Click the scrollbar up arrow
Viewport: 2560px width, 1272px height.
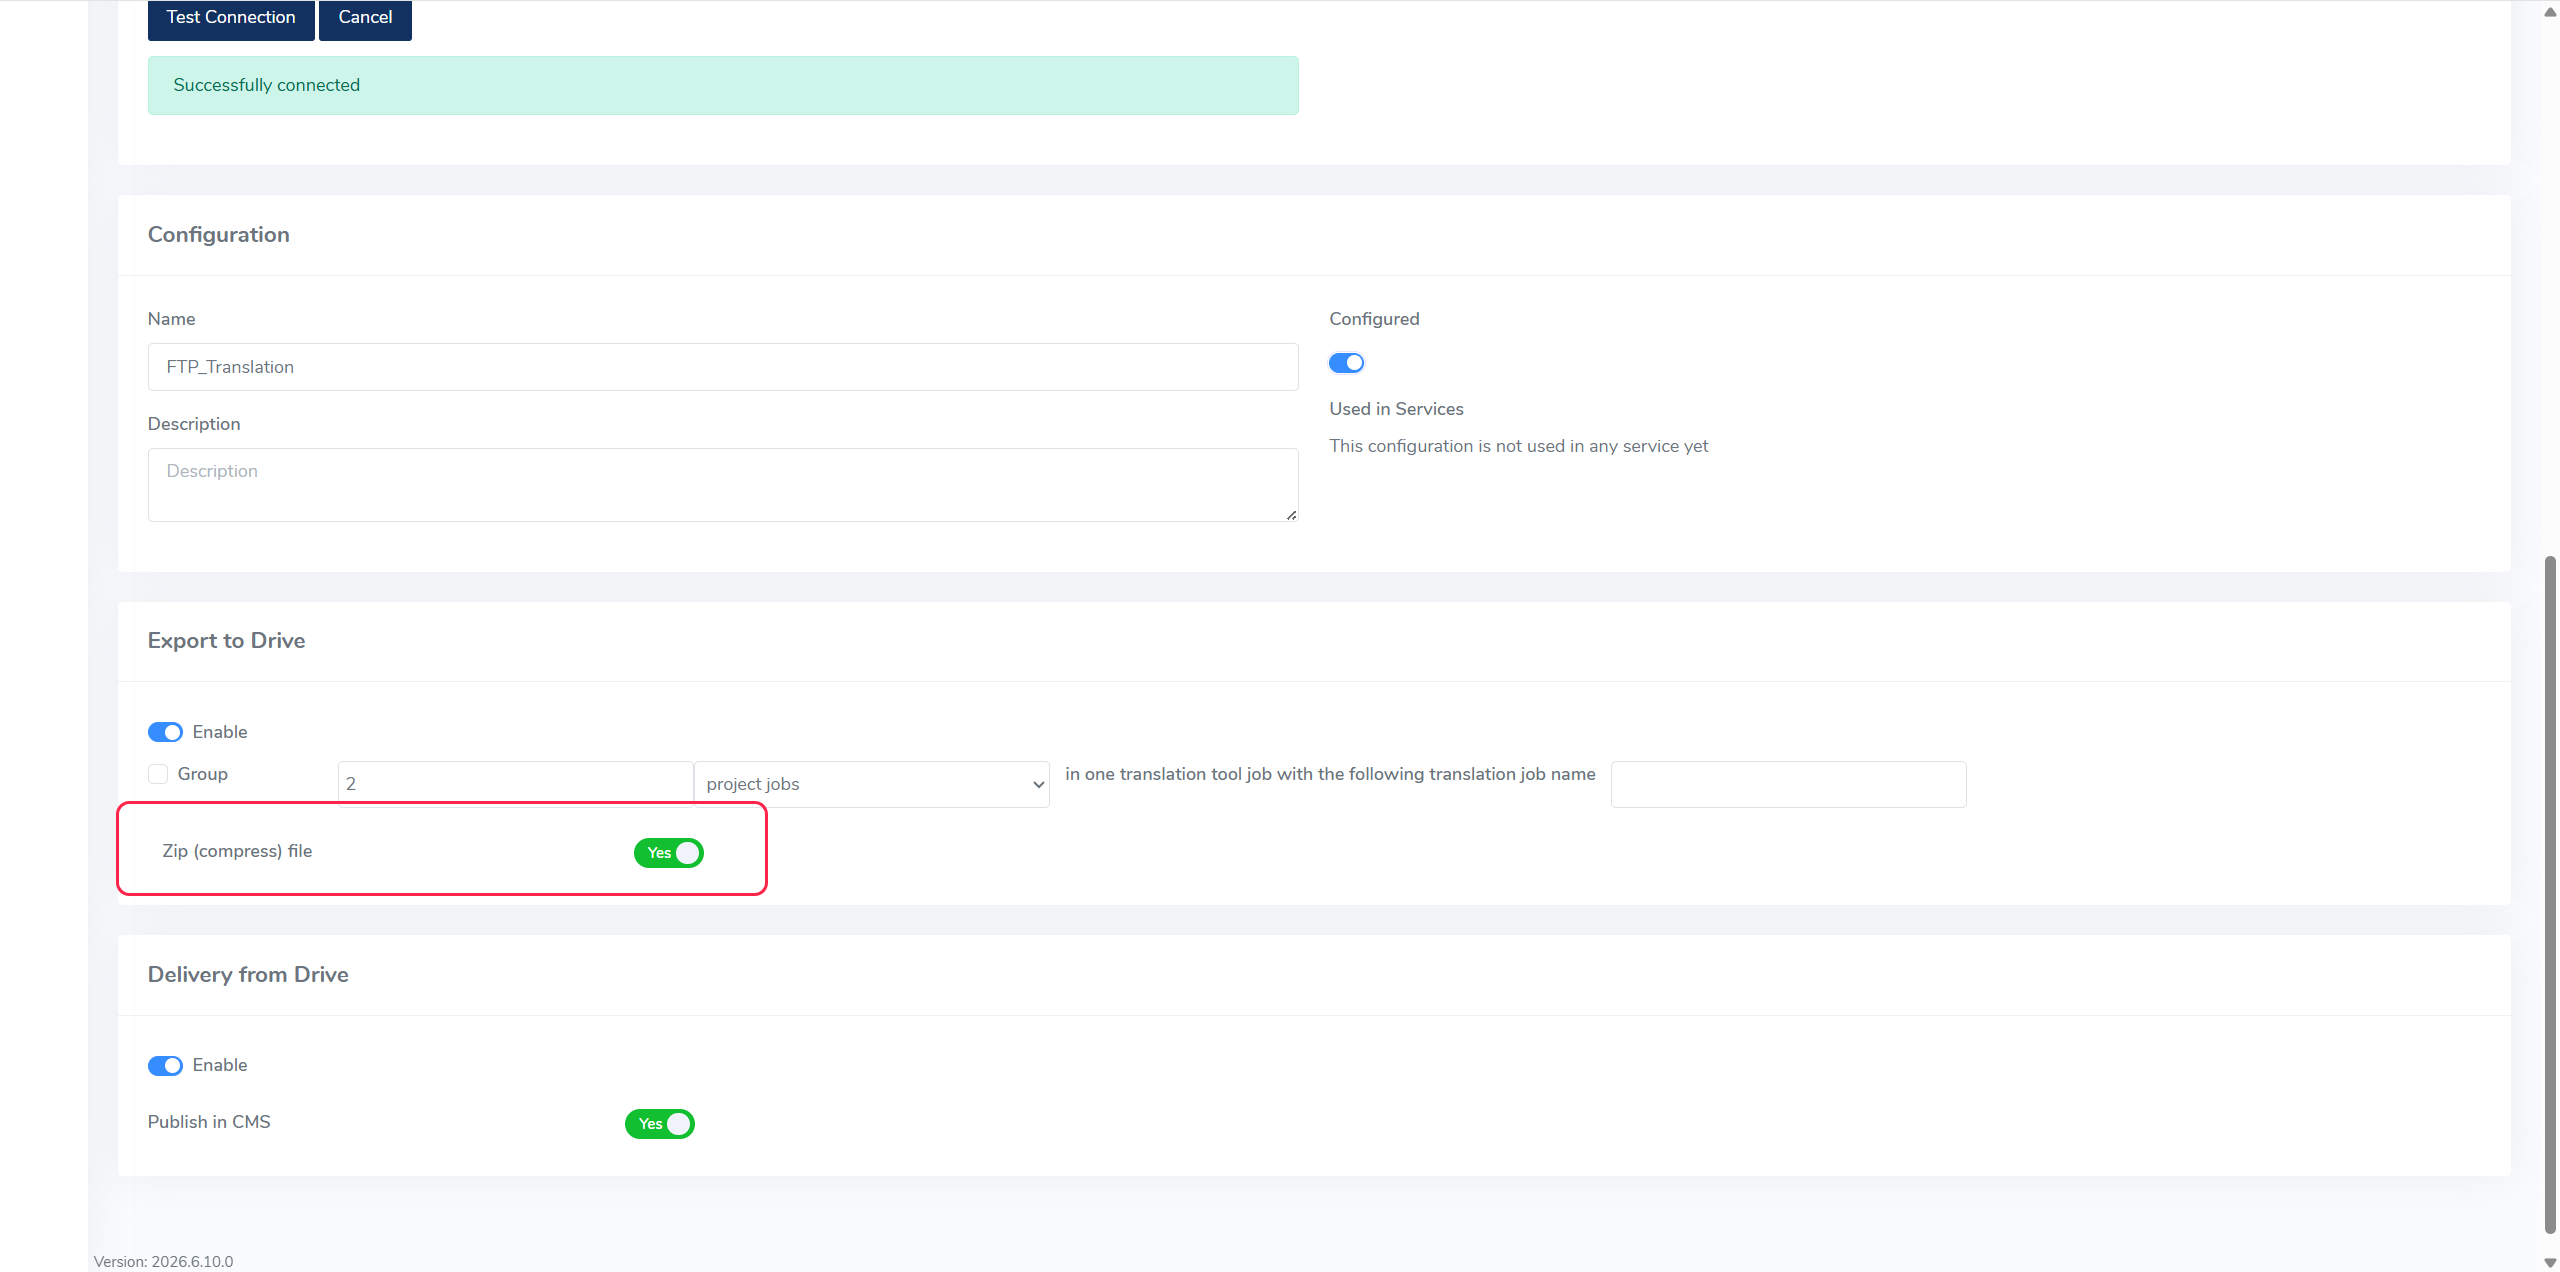coord(2550,11)
